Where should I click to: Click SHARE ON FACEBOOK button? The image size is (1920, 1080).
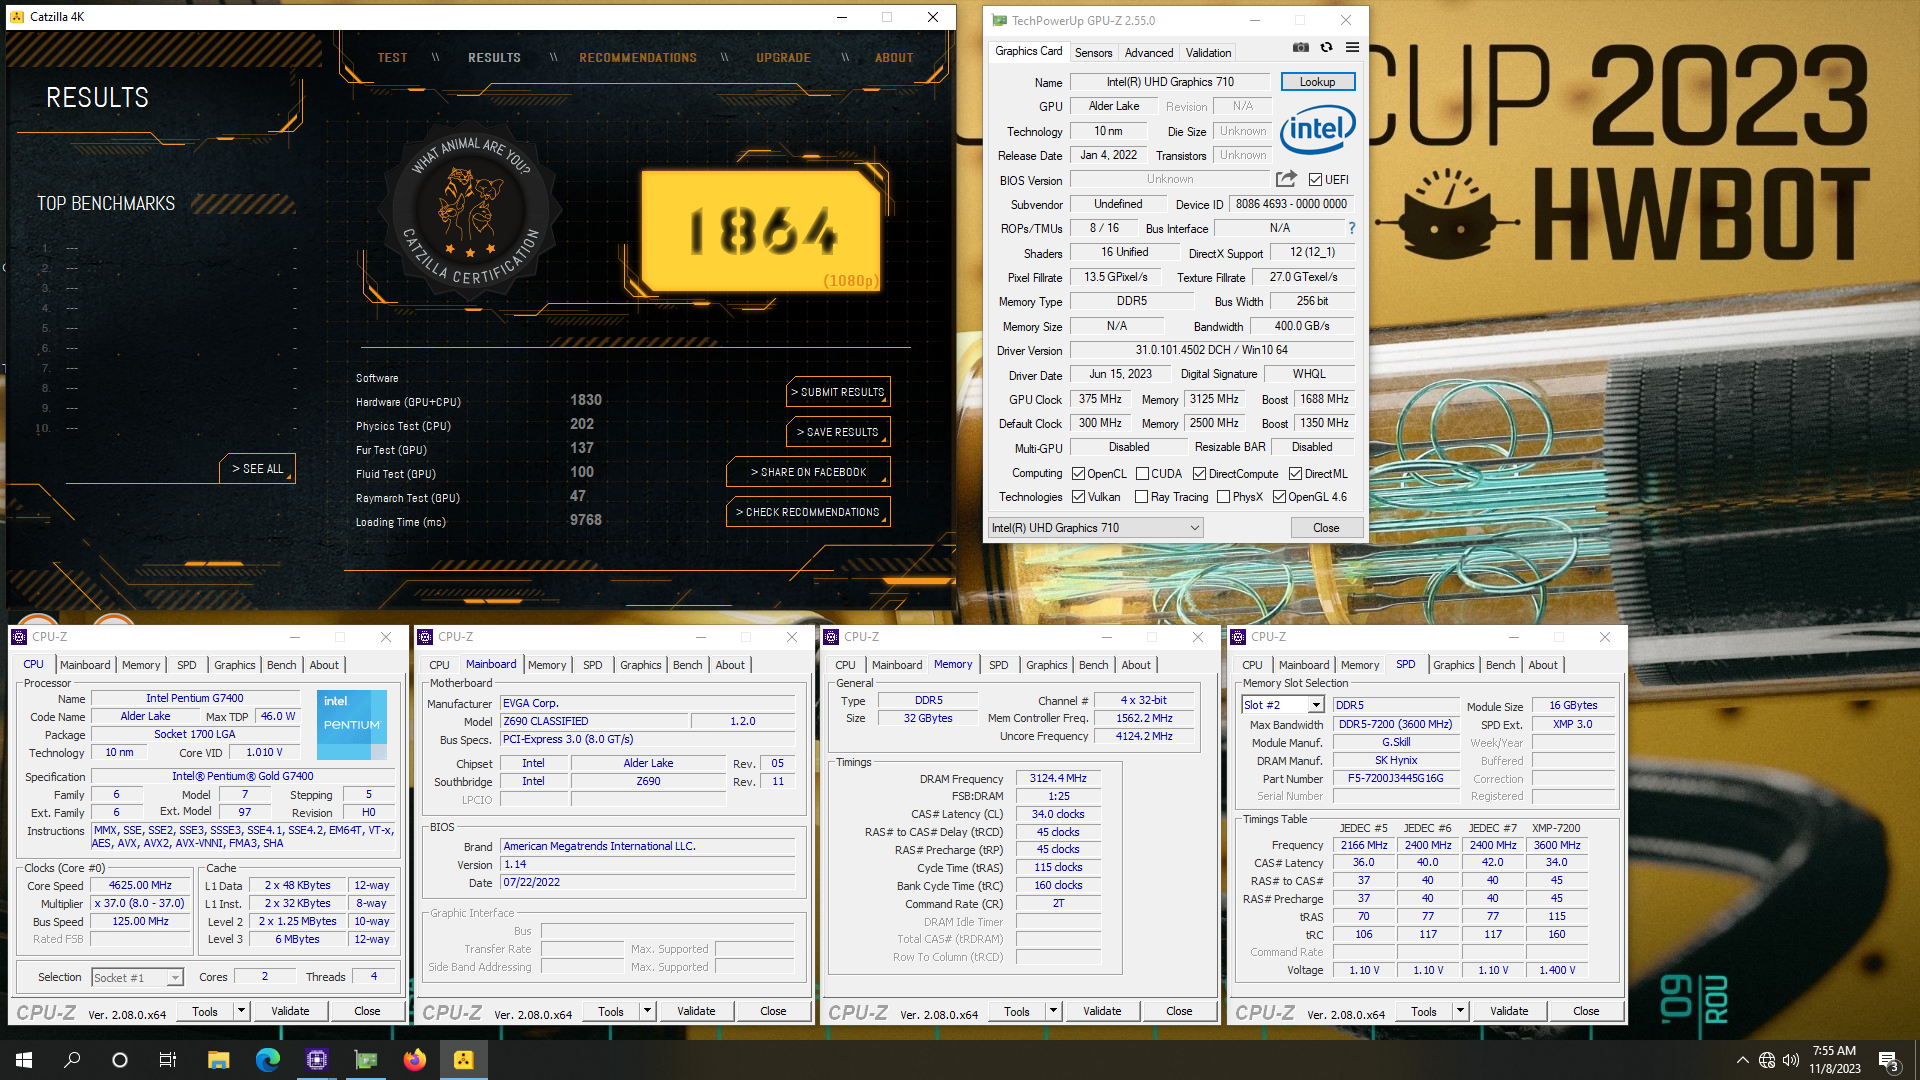point(808,472)
